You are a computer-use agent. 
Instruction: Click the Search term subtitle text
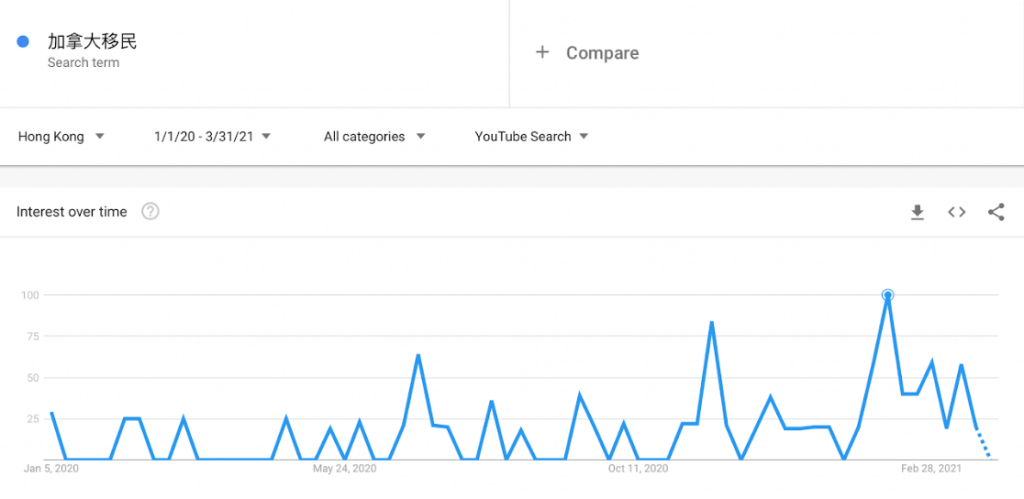[83, 63]
